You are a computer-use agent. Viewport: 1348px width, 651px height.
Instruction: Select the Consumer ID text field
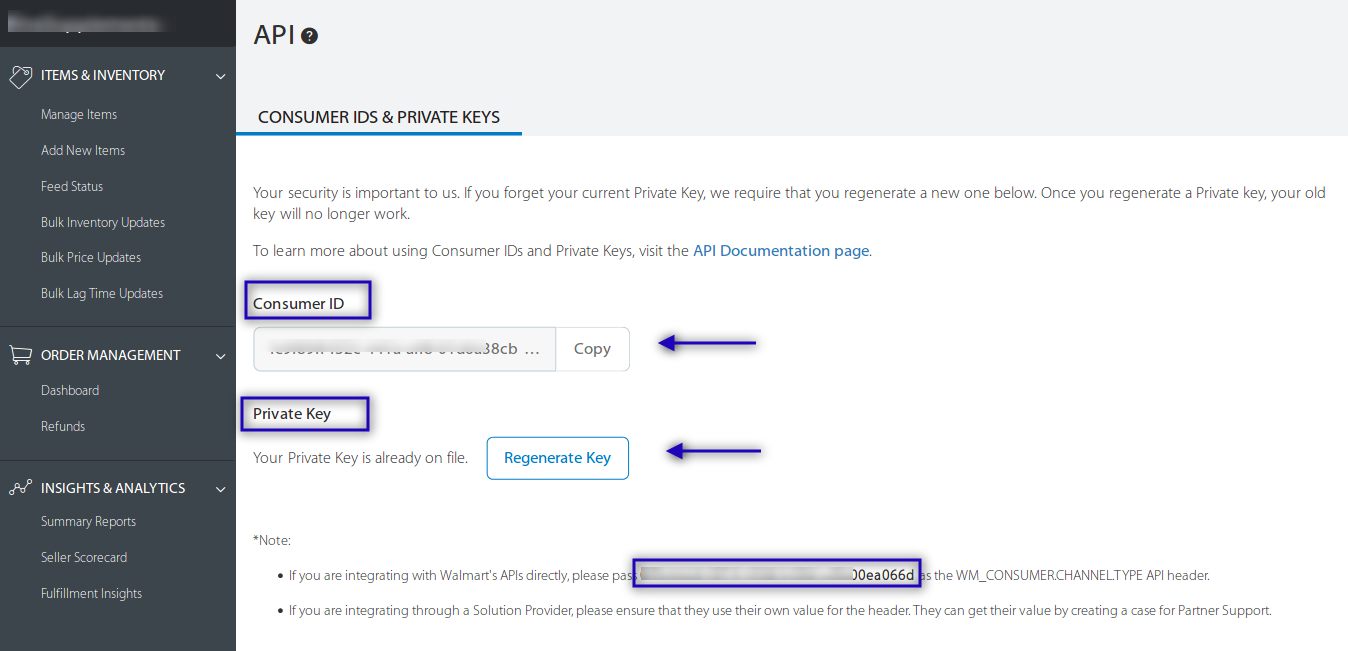pyautogui.click(x=405, y=349)
